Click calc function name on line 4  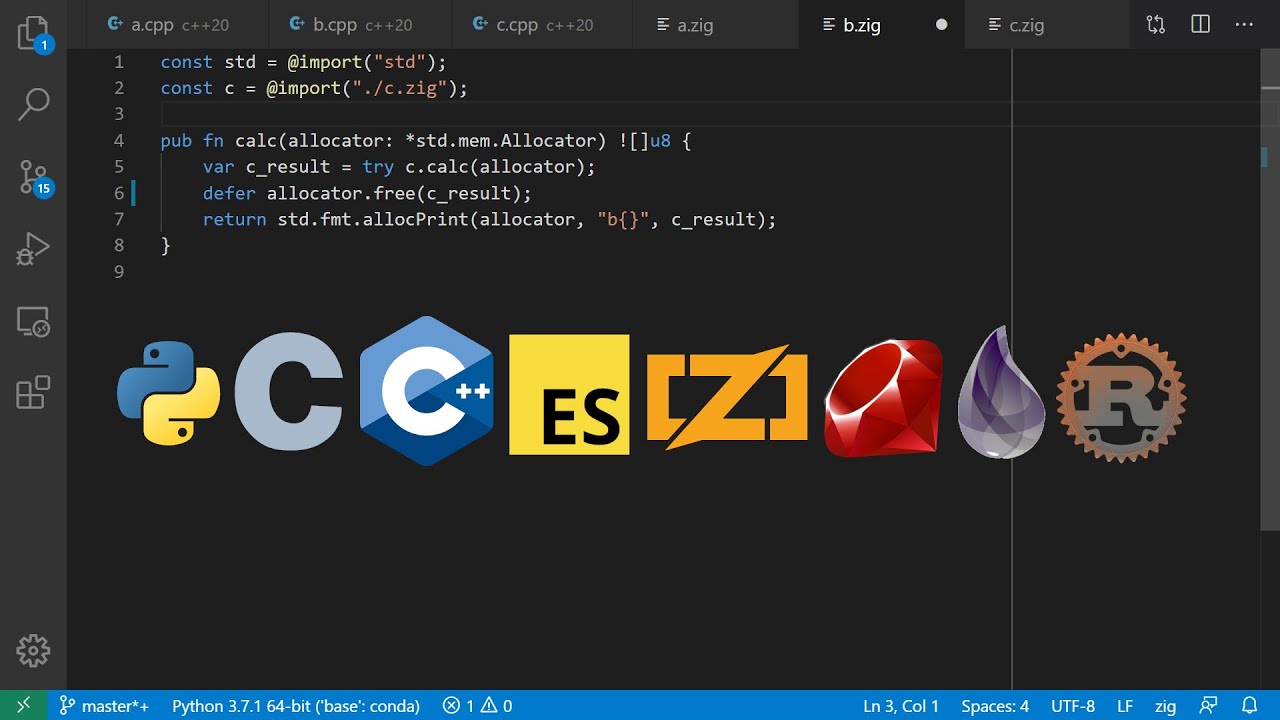coord(256,141)
